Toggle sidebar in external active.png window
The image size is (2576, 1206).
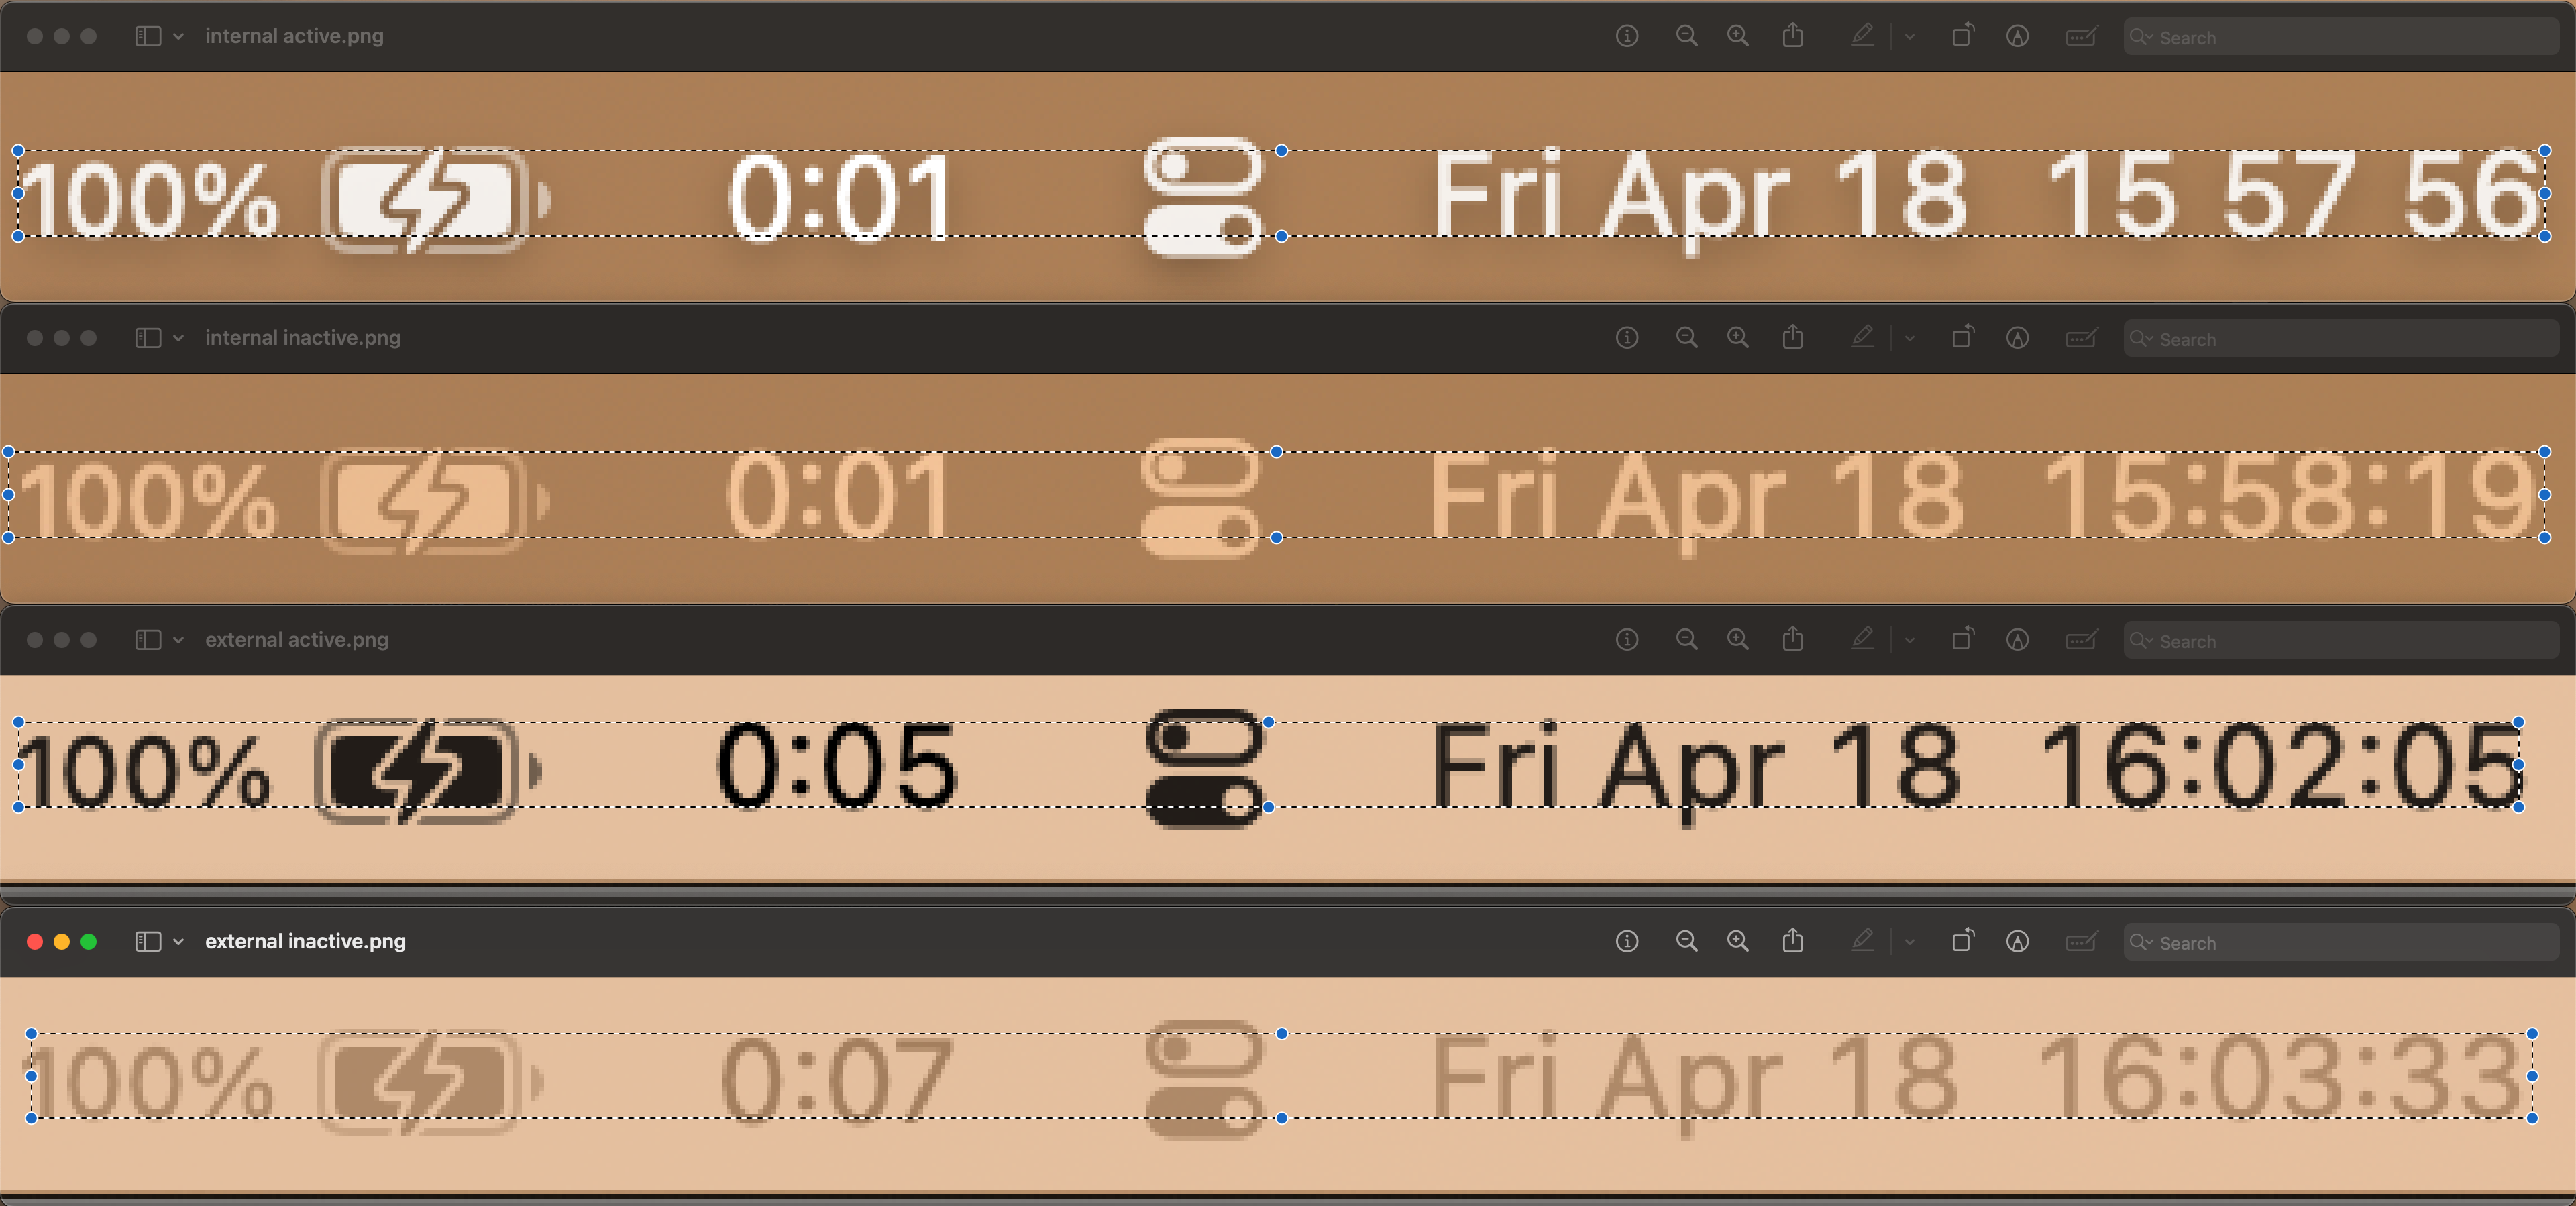tap(148, 639)
